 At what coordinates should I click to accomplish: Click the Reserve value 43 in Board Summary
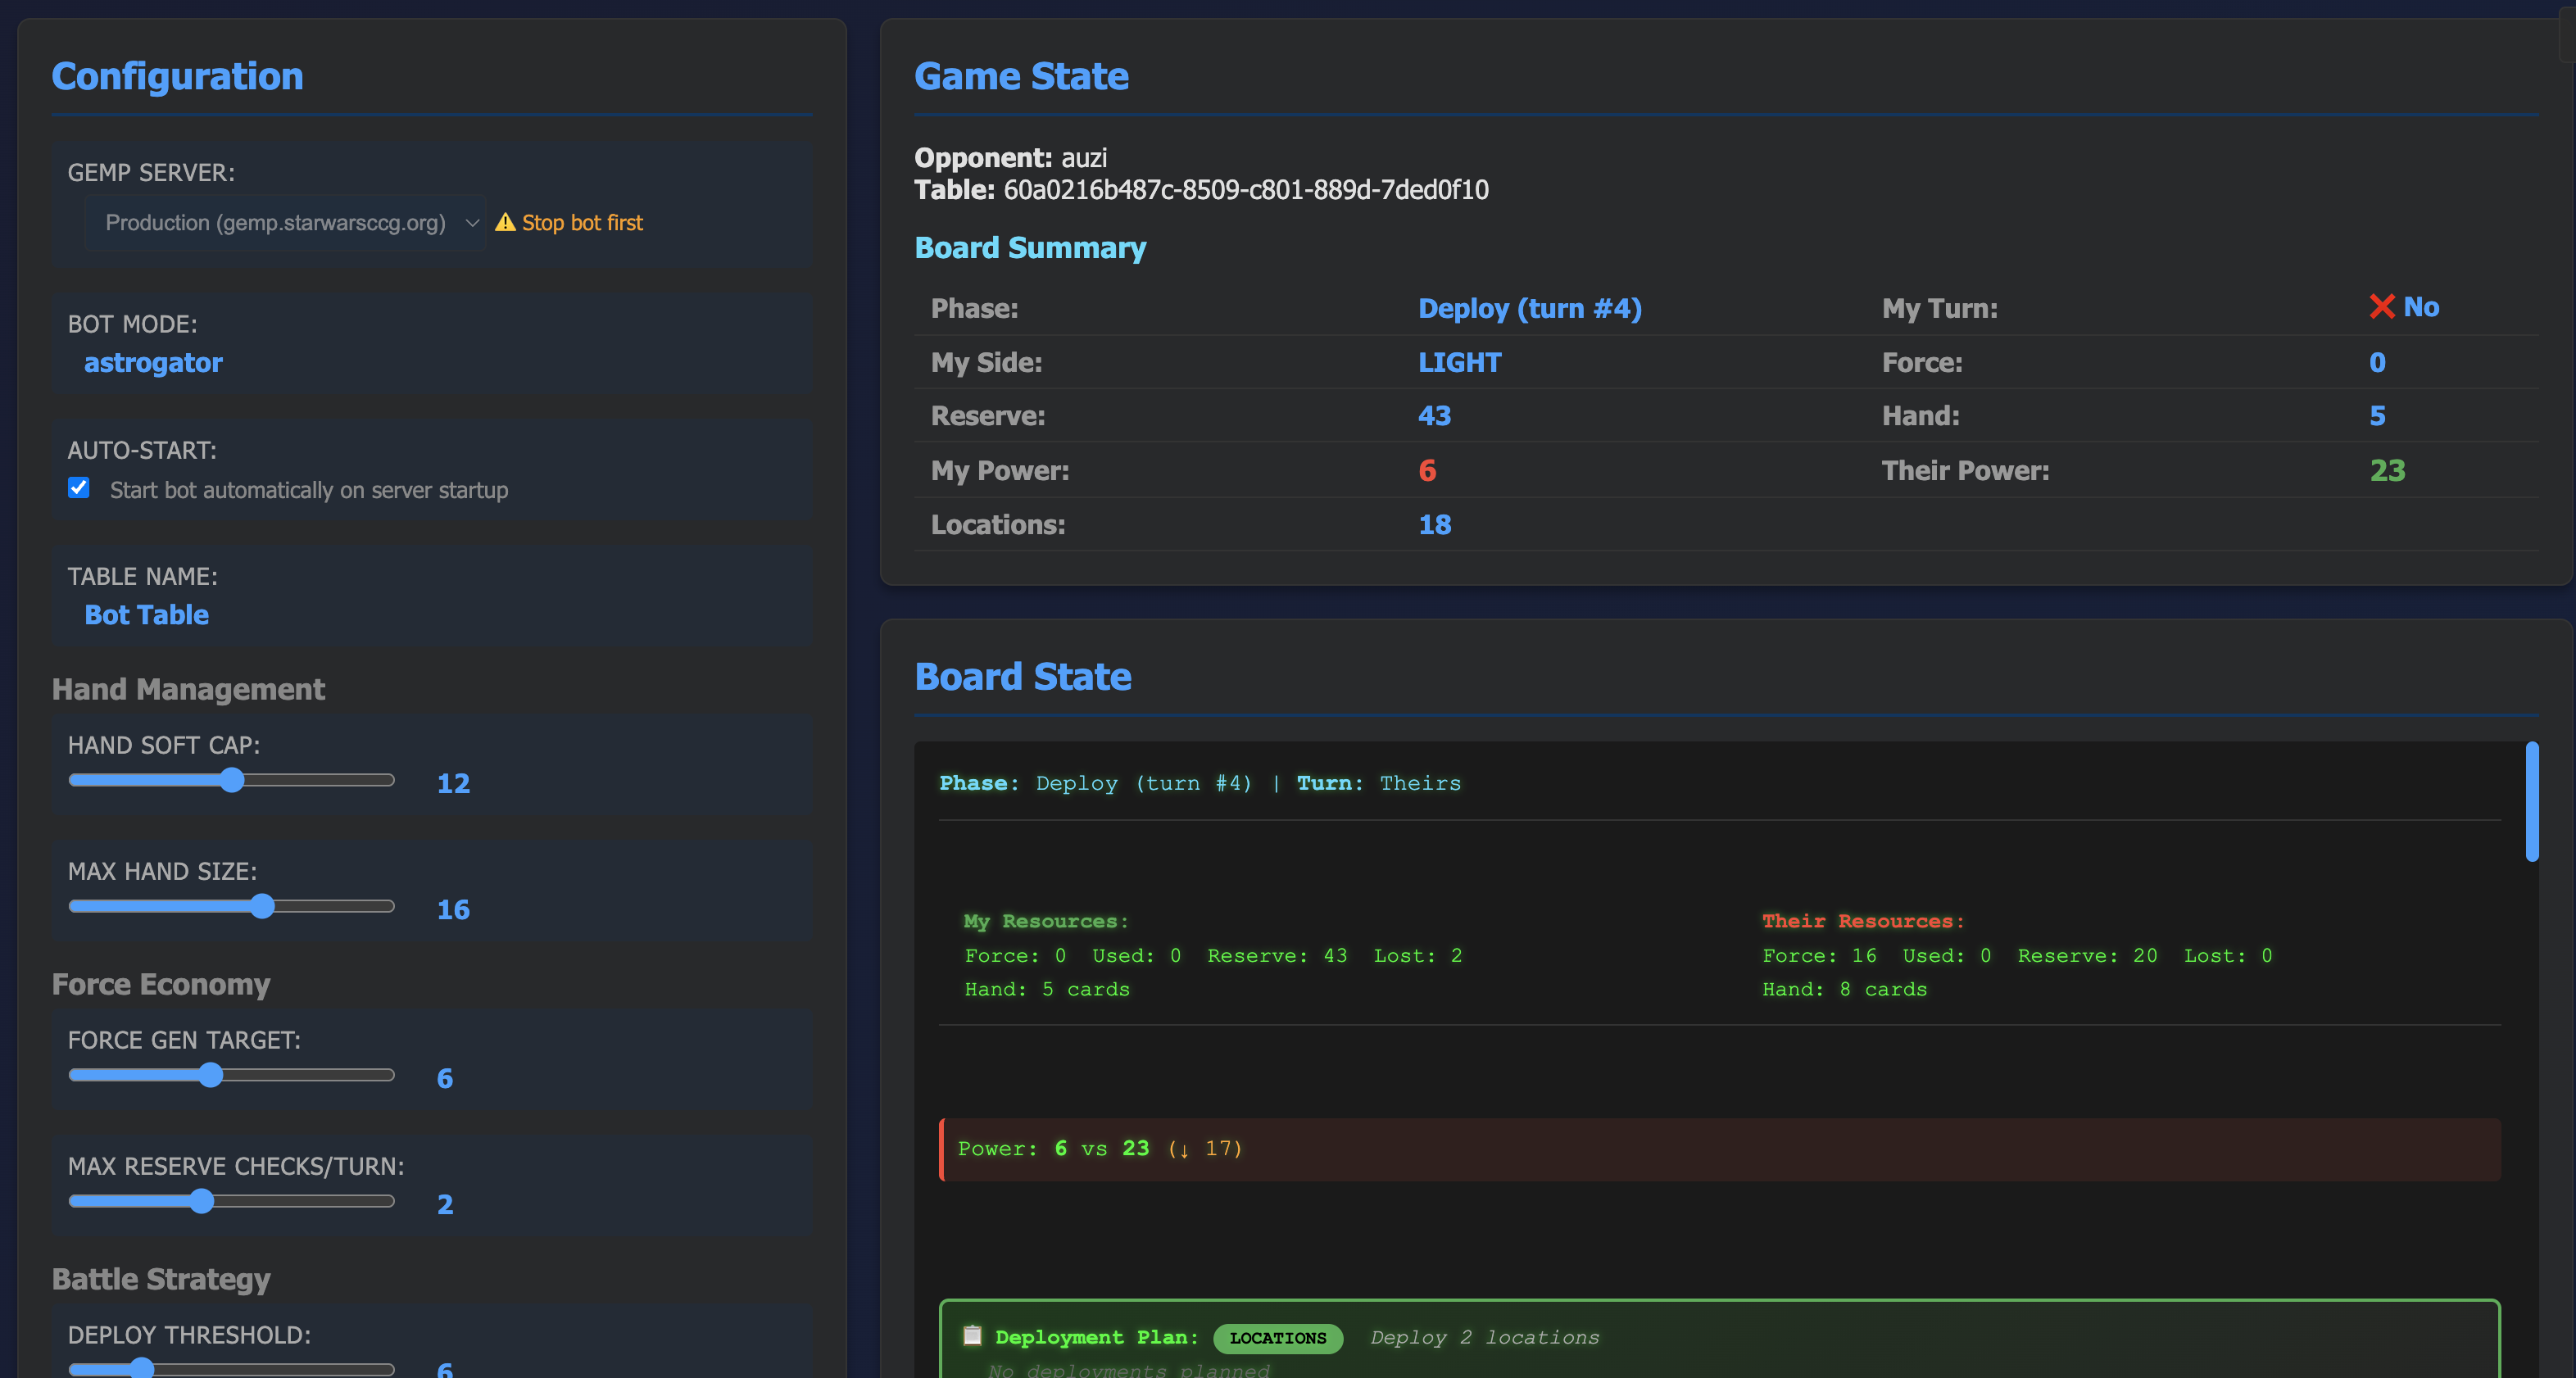pyautogui.click(x=1435, y=416)
